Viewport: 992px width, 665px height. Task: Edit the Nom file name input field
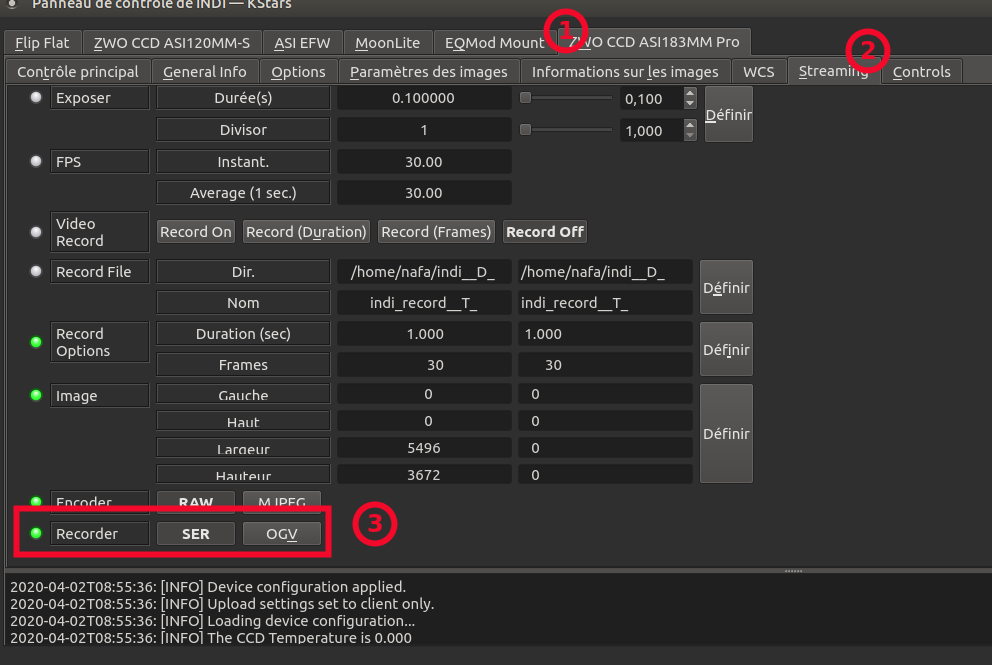tap(605, 302)
